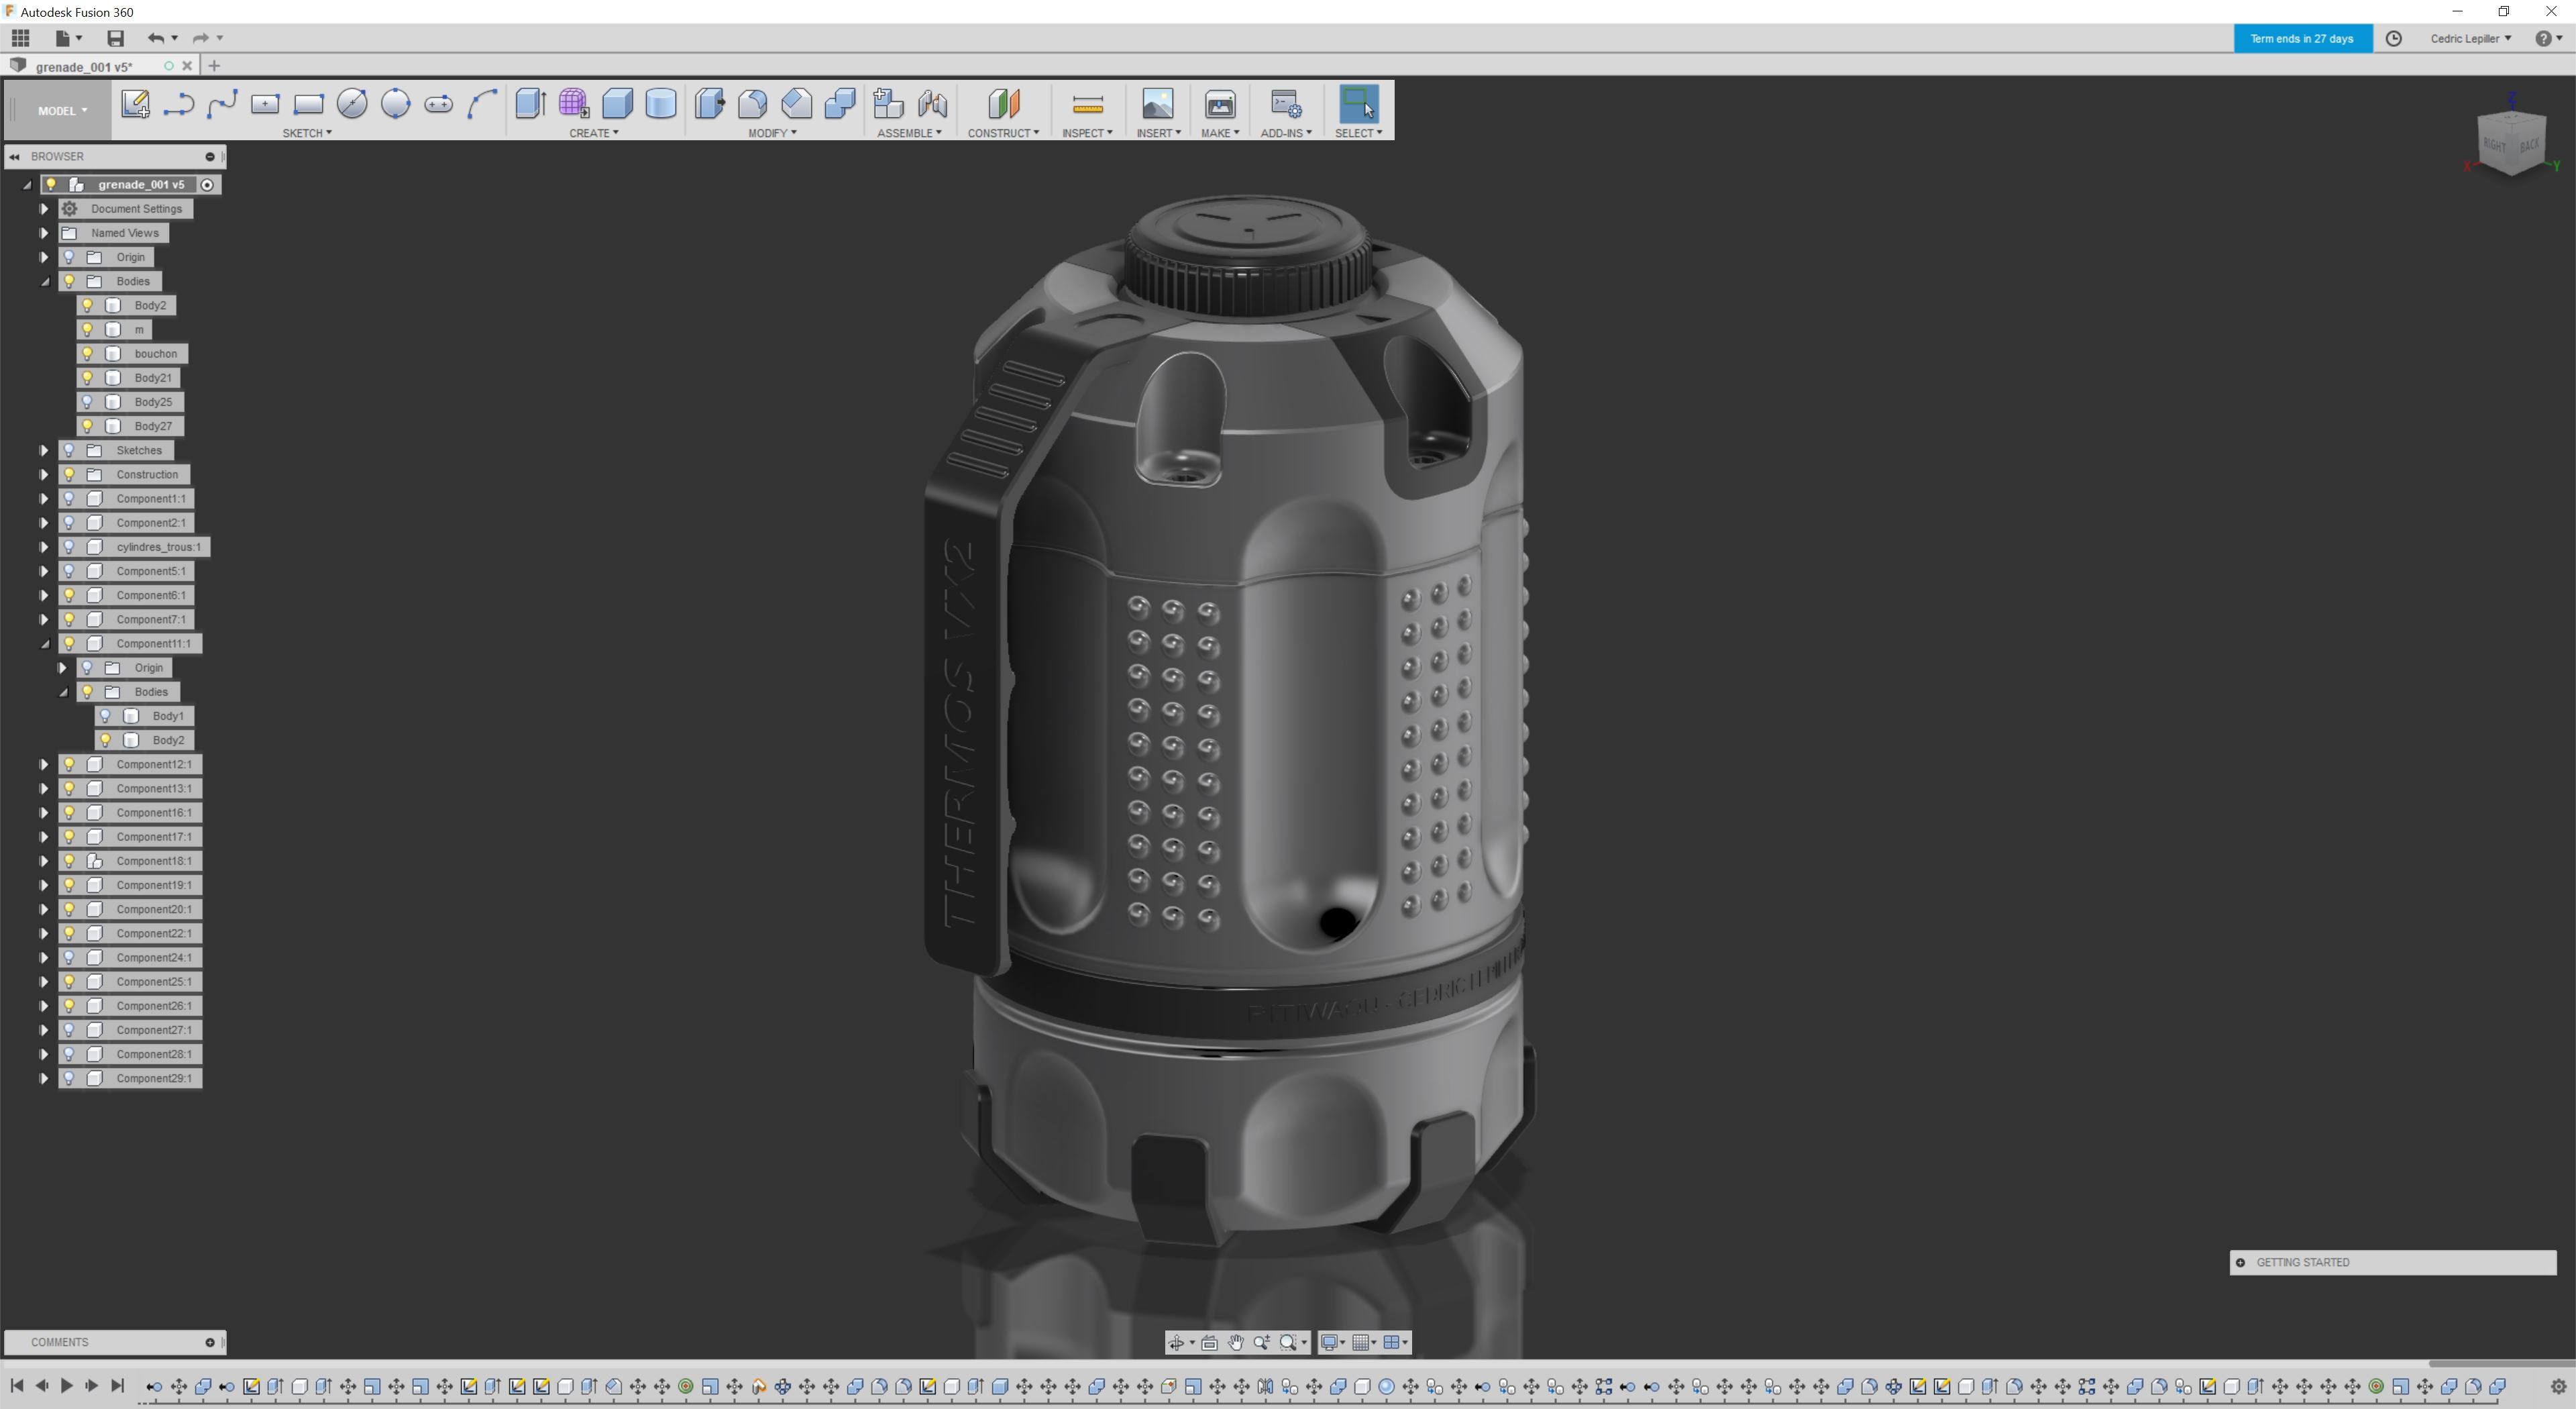Select the Center Diameter Circle tool
Viewport: 2576px width, 1409px height.
[x=352, y=104]
